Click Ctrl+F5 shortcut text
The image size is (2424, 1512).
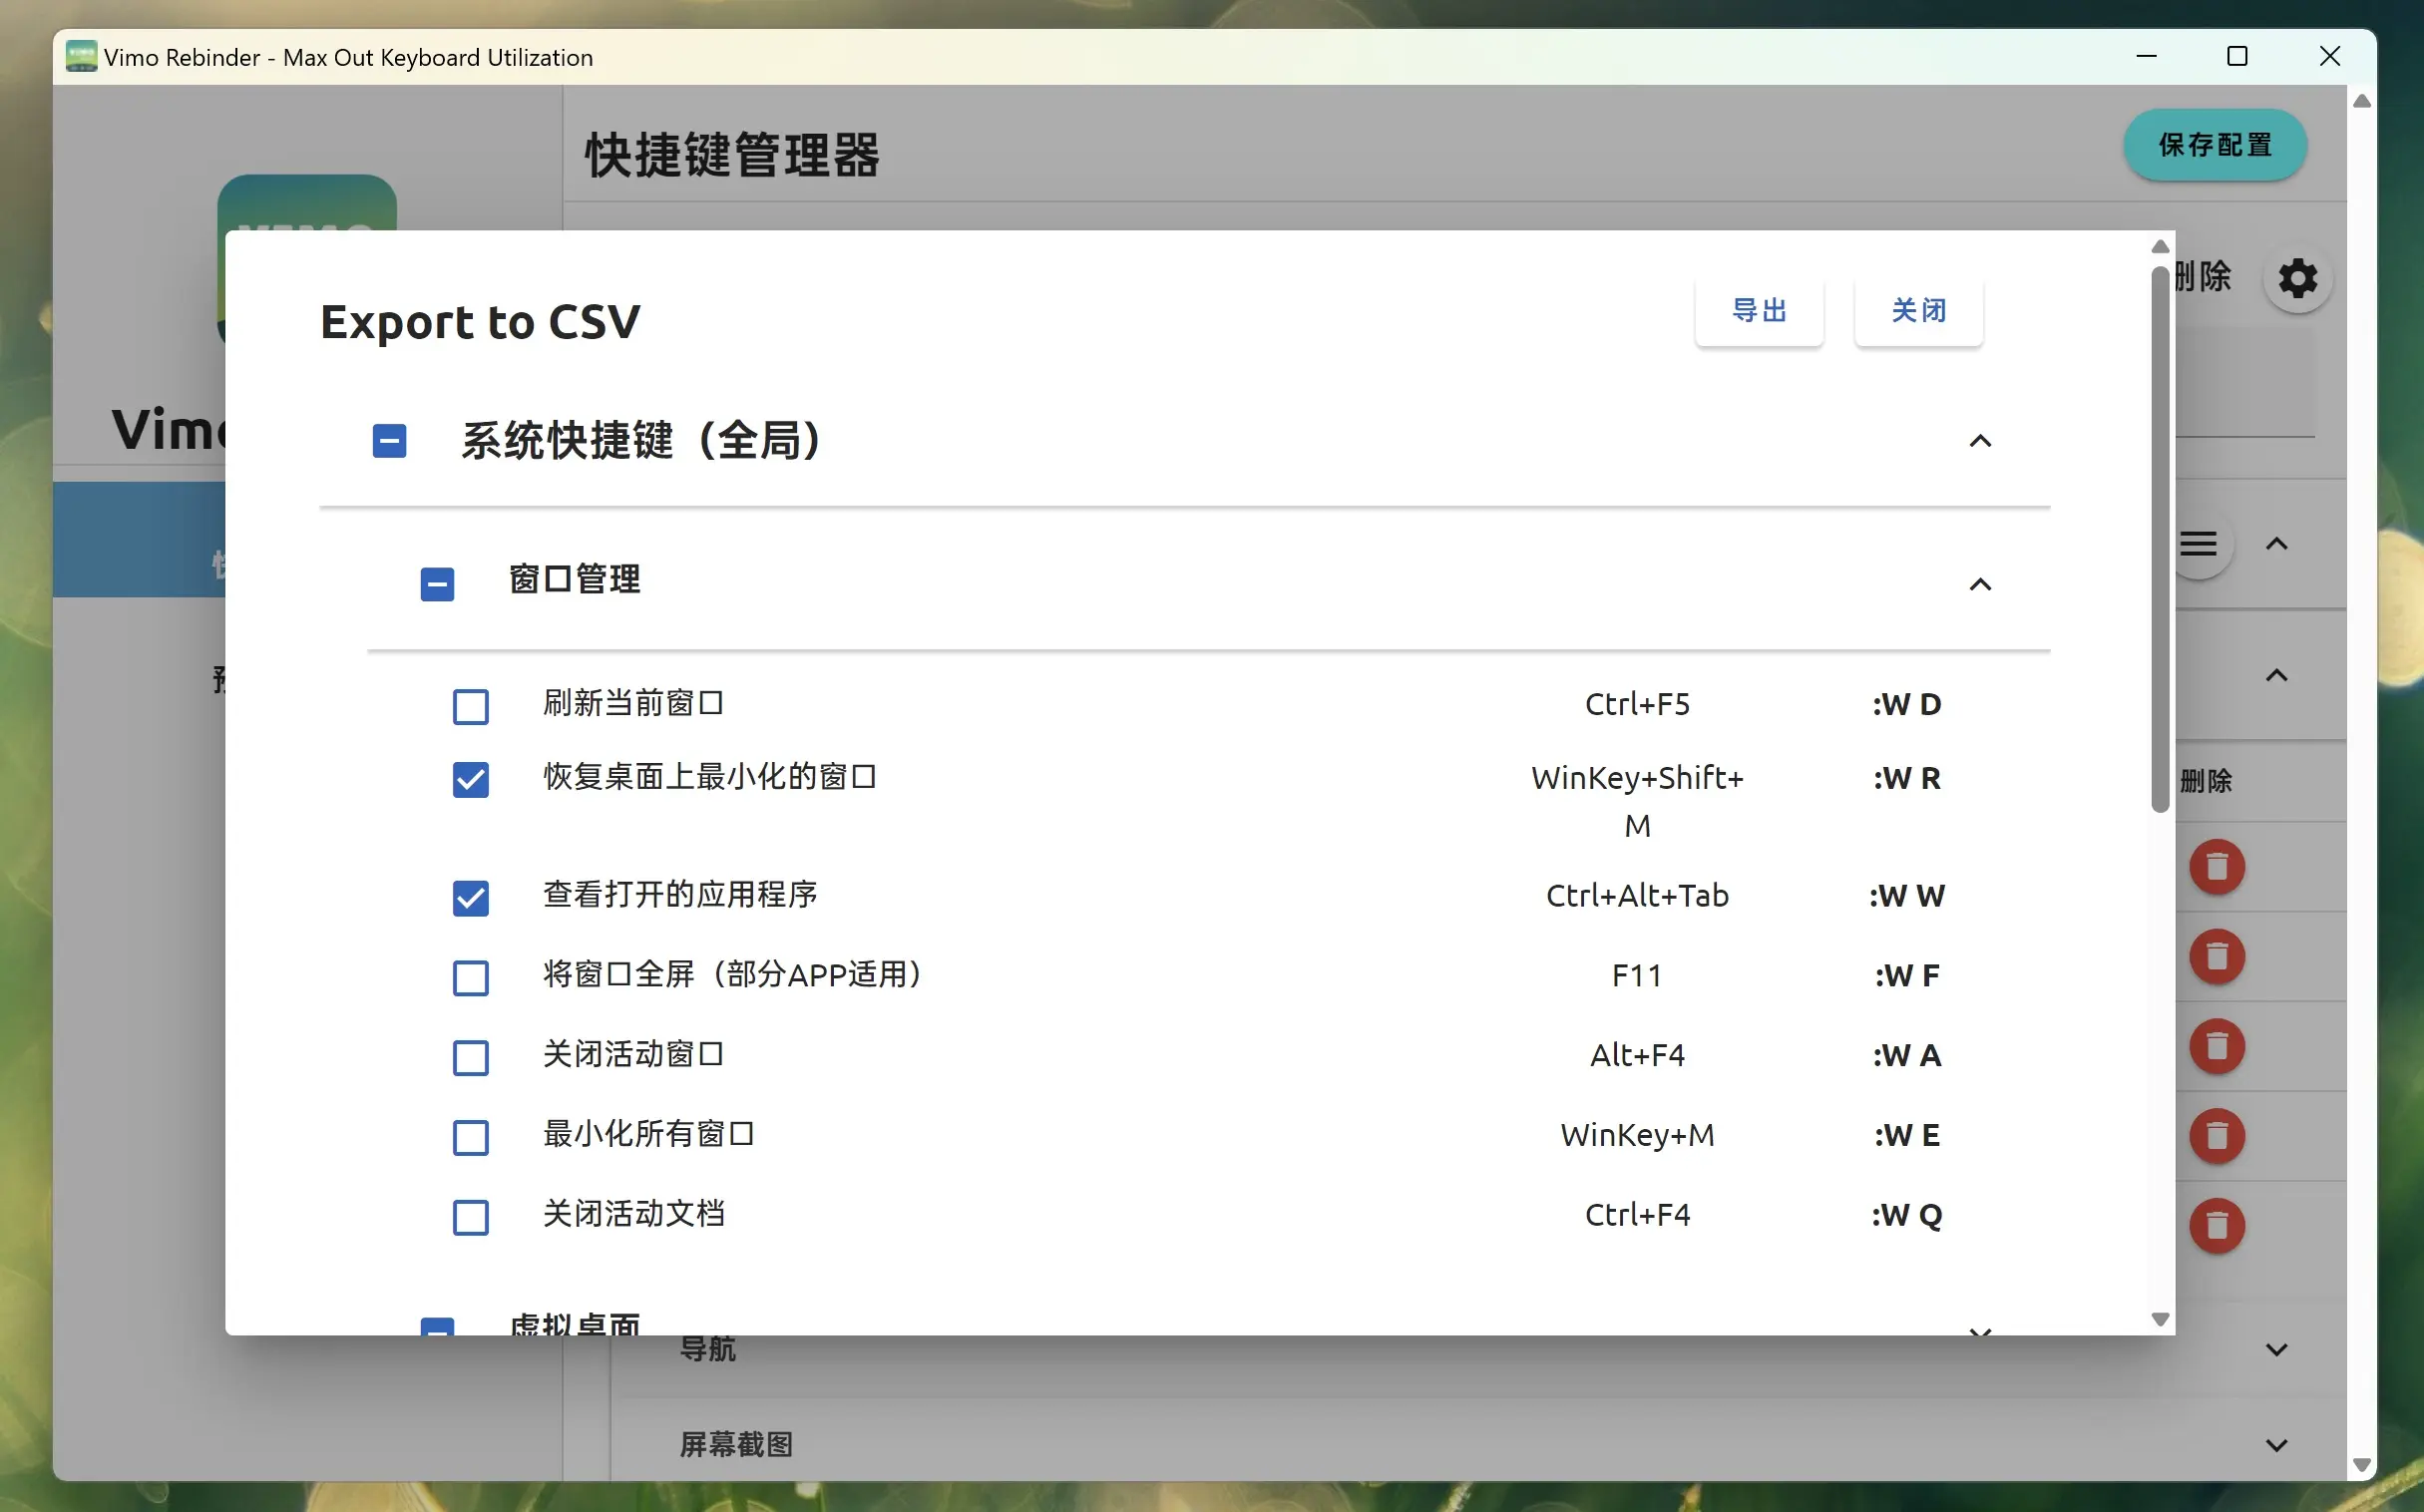[1637, 704]
